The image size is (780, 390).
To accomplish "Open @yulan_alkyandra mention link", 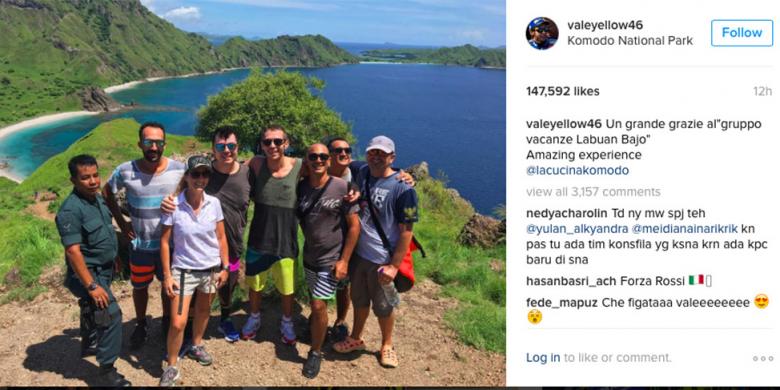I will coord(574,229).
